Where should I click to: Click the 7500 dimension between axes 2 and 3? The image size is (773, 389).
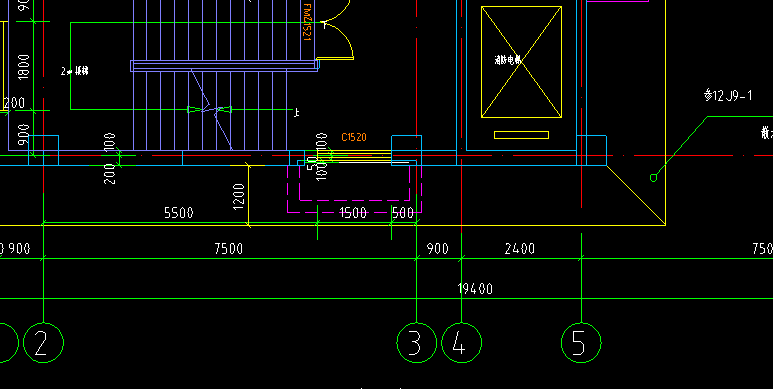[228, 248]
